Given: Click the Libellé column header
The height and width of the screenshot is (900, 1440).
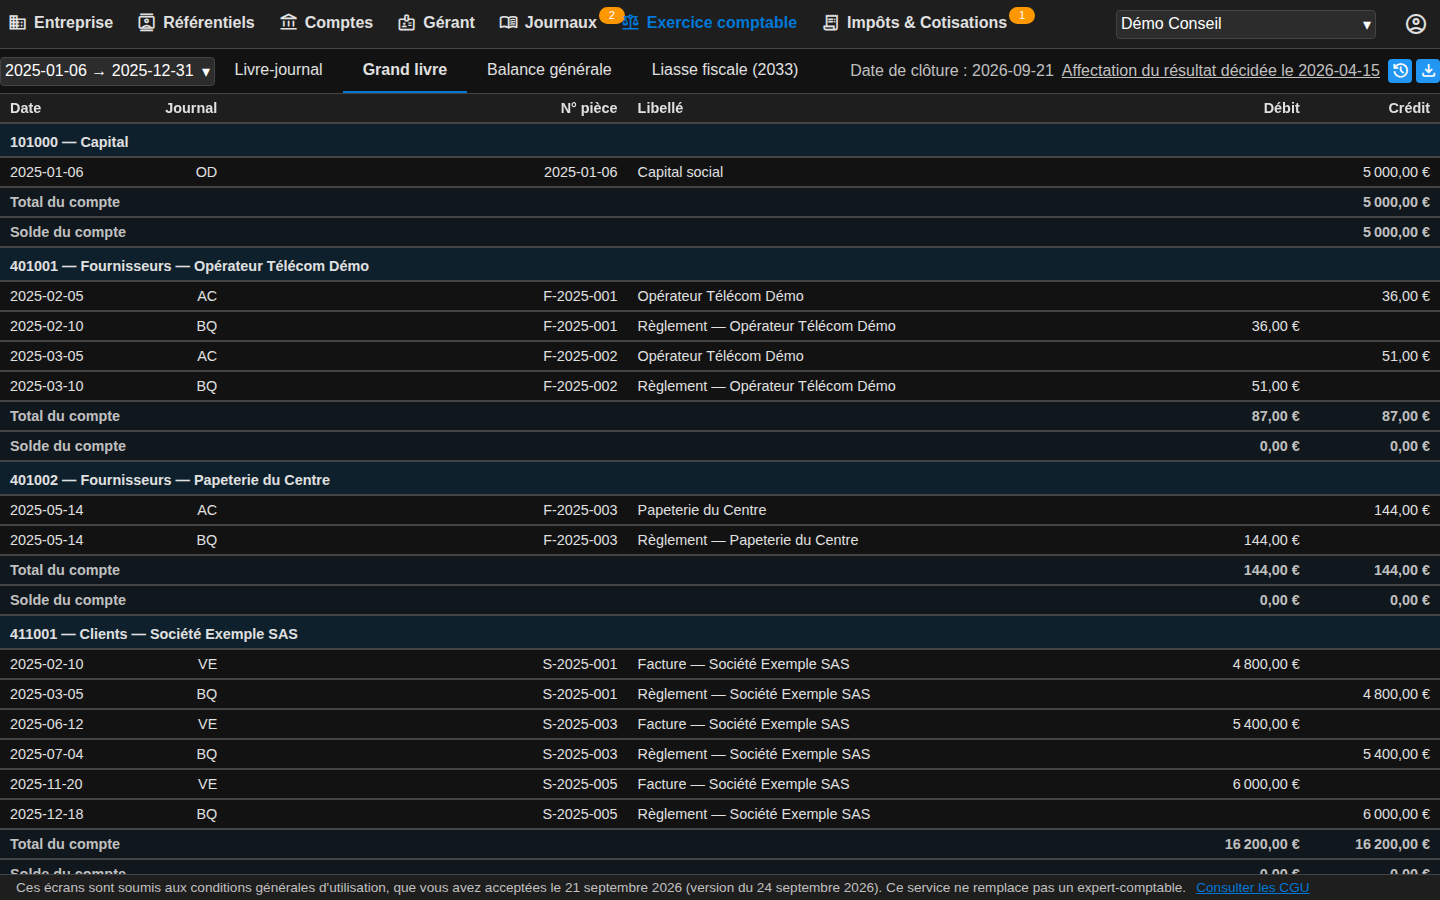Looking at the screenshot, I should pos(660,108).
